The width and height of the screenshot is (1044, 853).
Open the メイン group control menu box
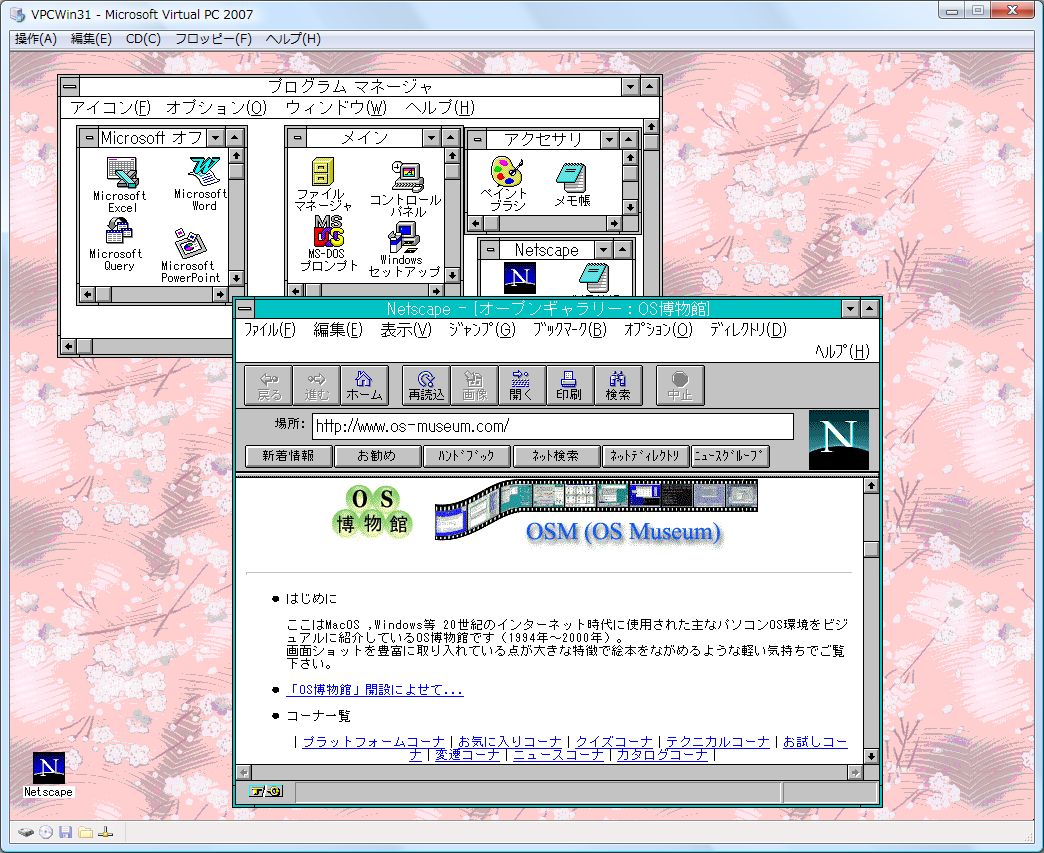point(297,138)
